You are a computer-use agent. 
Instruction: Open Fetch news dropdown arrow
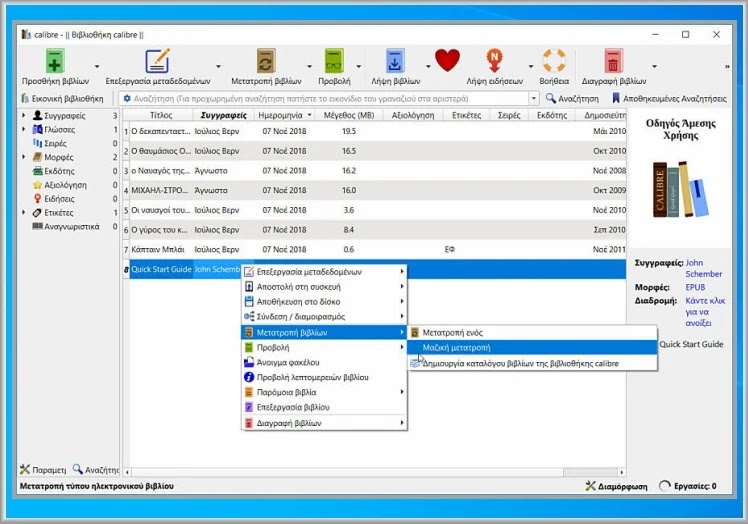pos(530,66)
